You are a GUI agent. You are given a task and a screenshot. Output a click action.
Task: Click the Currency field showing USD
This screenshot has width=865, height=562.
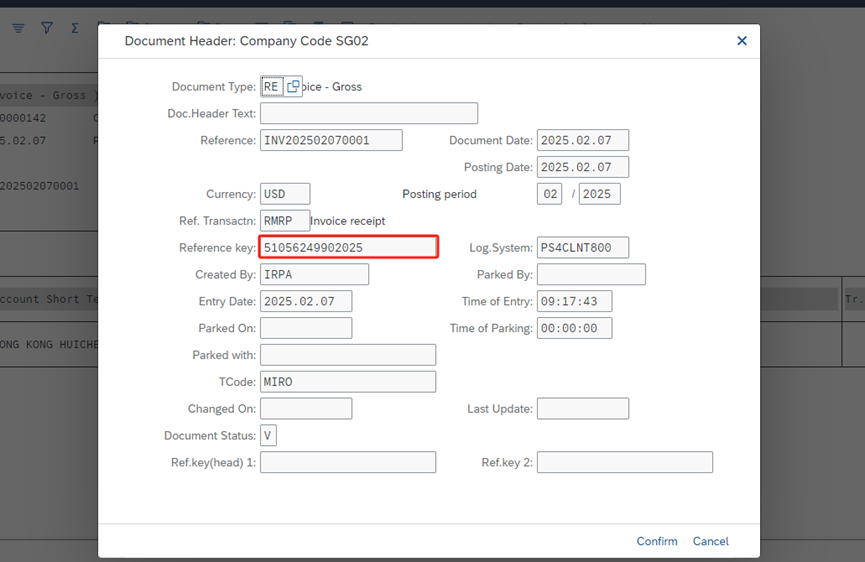click(285, 194)
